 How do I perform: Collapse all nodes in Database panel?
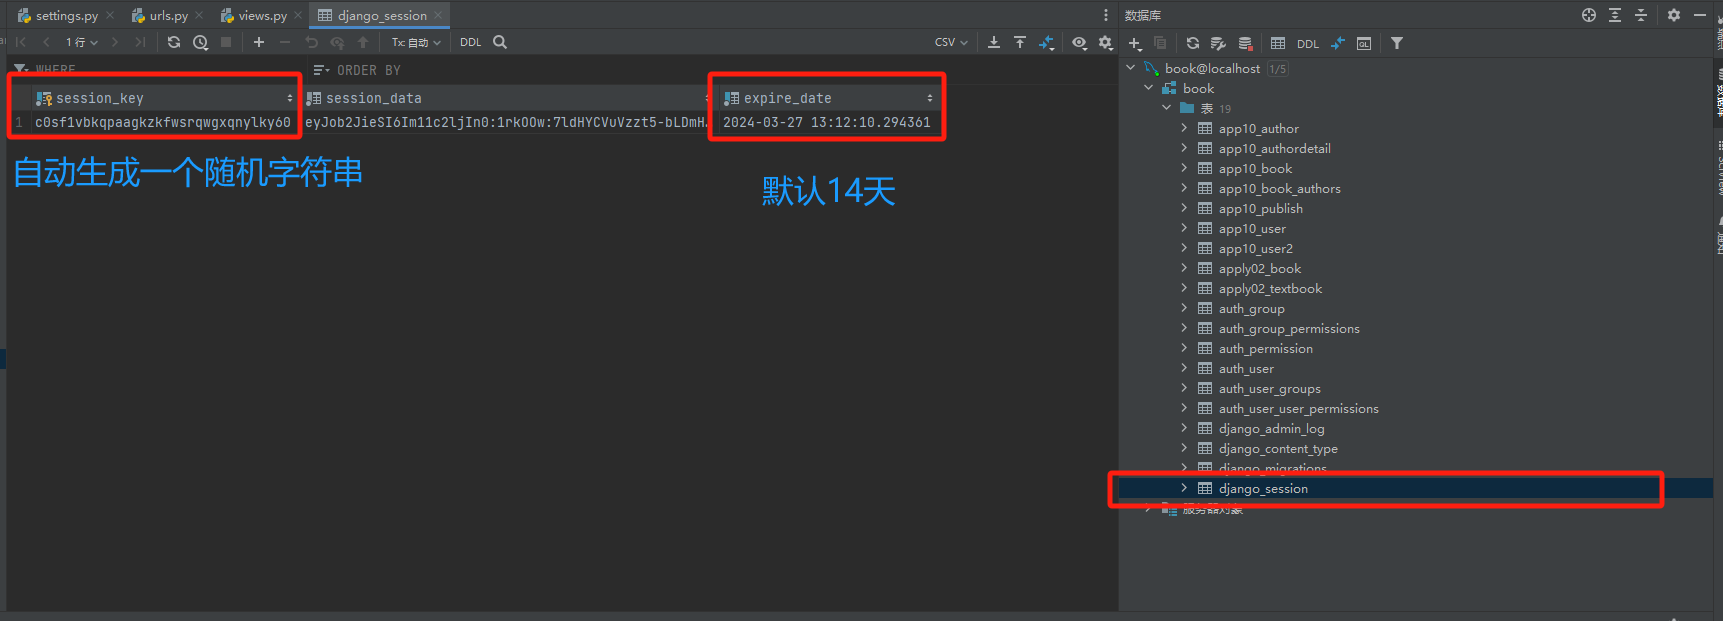coord(1641,15)
